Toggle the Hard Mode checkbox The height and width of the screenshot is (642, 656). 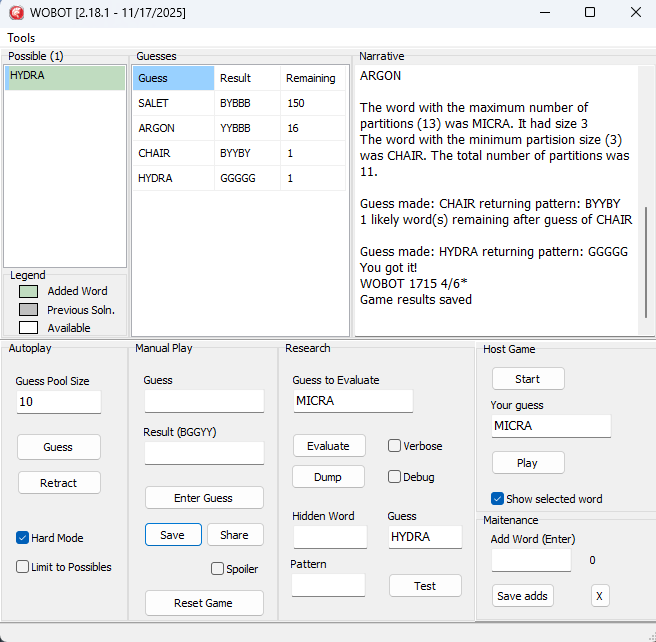tap(23, 538)
